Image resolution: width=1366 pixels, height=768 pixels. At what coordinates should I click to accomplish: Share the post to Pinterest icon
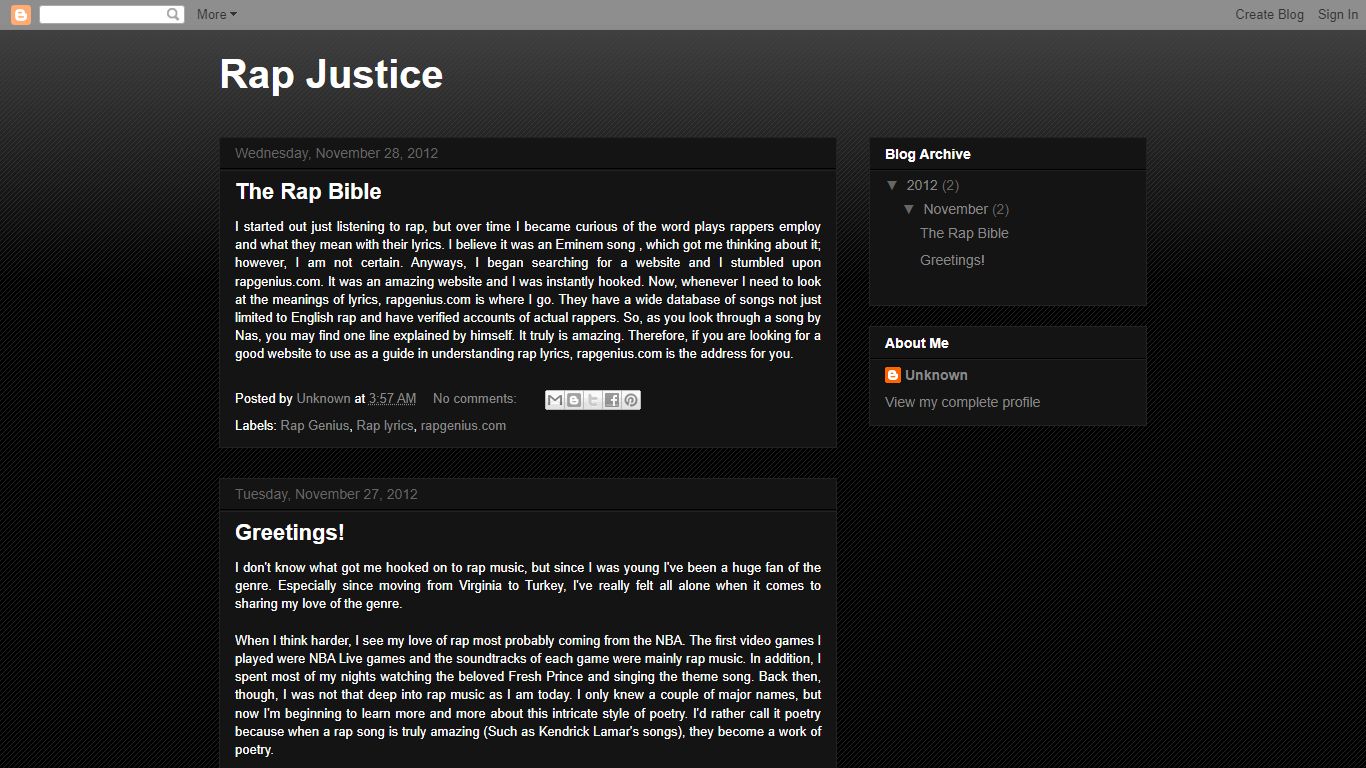[x=631, y=400]
